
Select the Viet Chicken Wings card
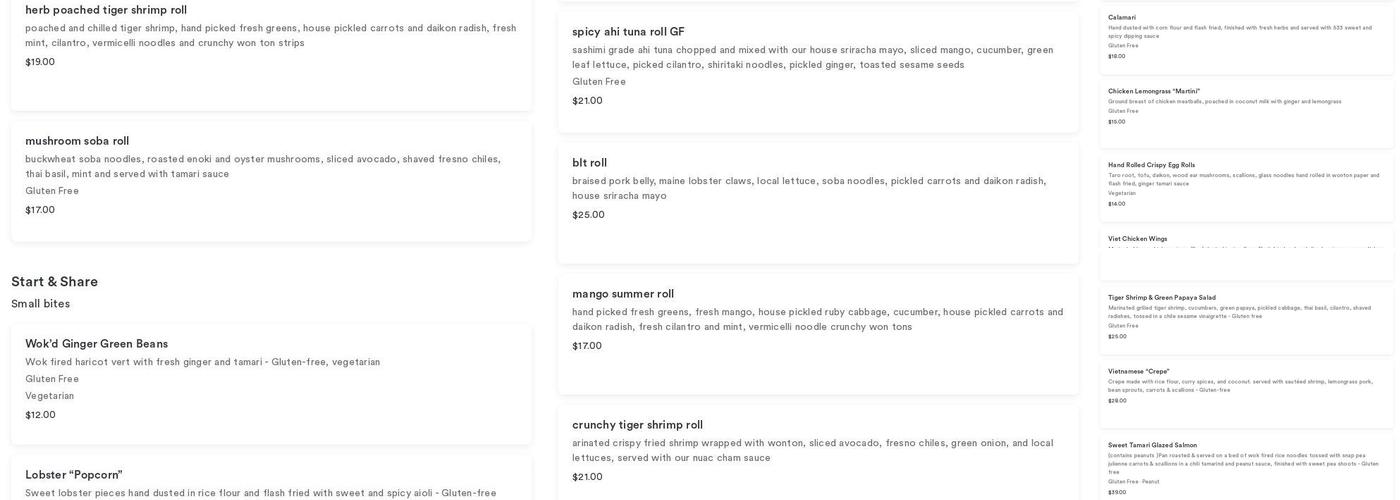1137,239
